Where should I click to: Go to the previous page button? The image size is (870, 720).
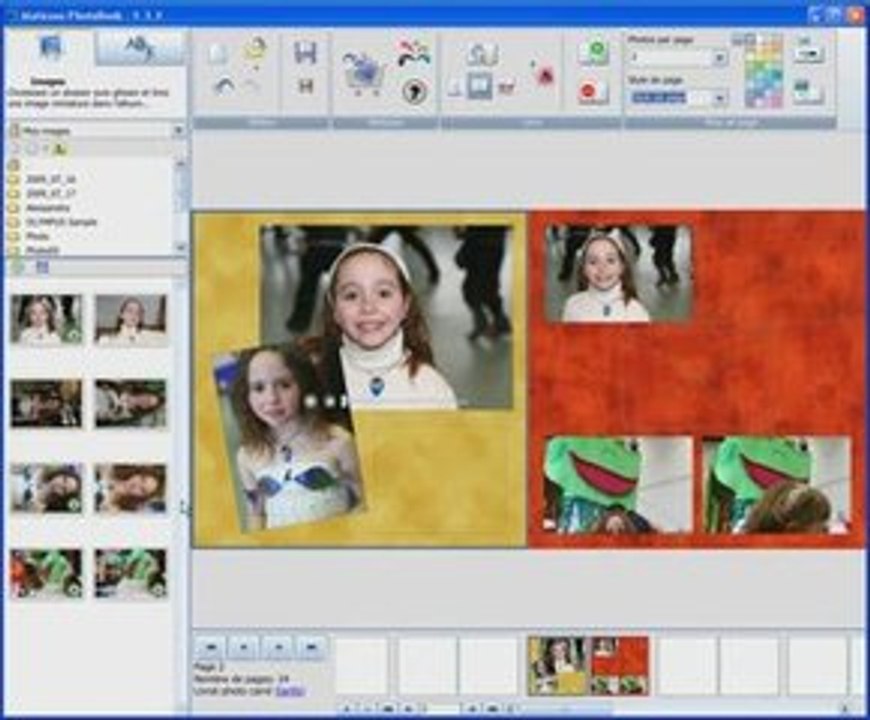[x=244, y=647]
